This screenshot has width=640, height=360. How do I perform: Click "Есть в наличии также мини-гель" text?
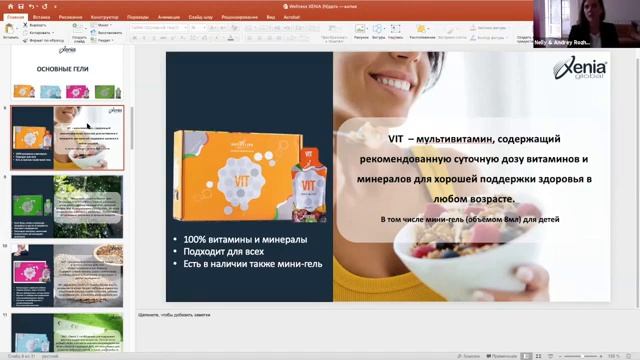[x=253, y=264]
